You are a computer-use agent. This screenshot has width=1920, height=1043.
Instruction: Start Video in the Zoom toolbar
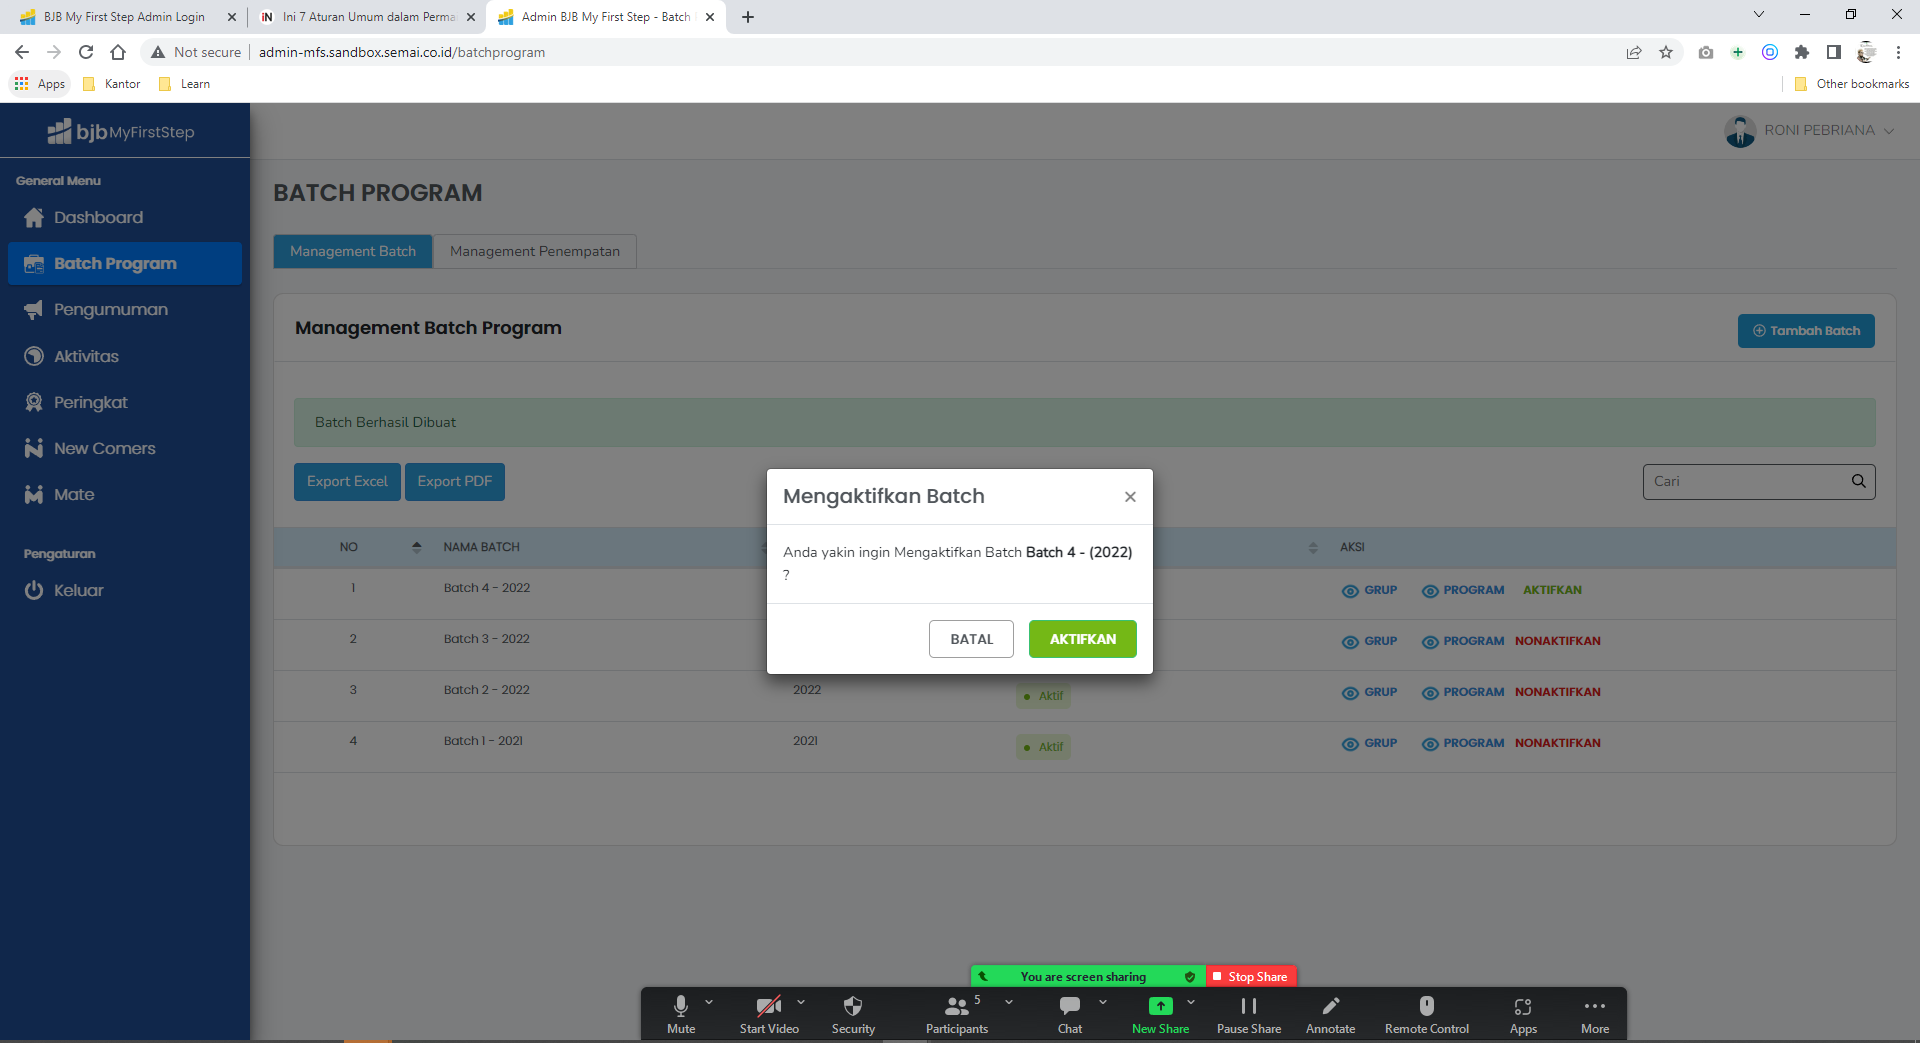point(769,1014)
